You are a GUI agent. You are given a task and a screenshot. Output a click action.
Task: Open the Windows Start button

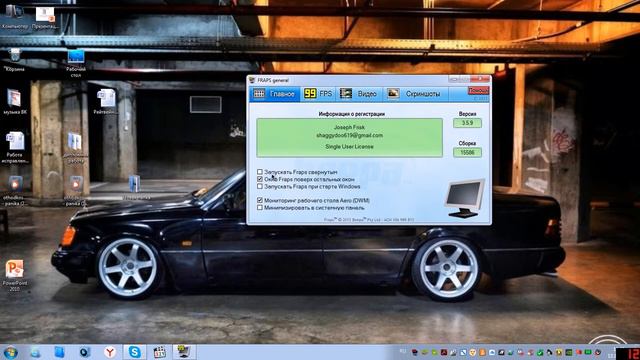pyautogui.click(x=10, y=352)
